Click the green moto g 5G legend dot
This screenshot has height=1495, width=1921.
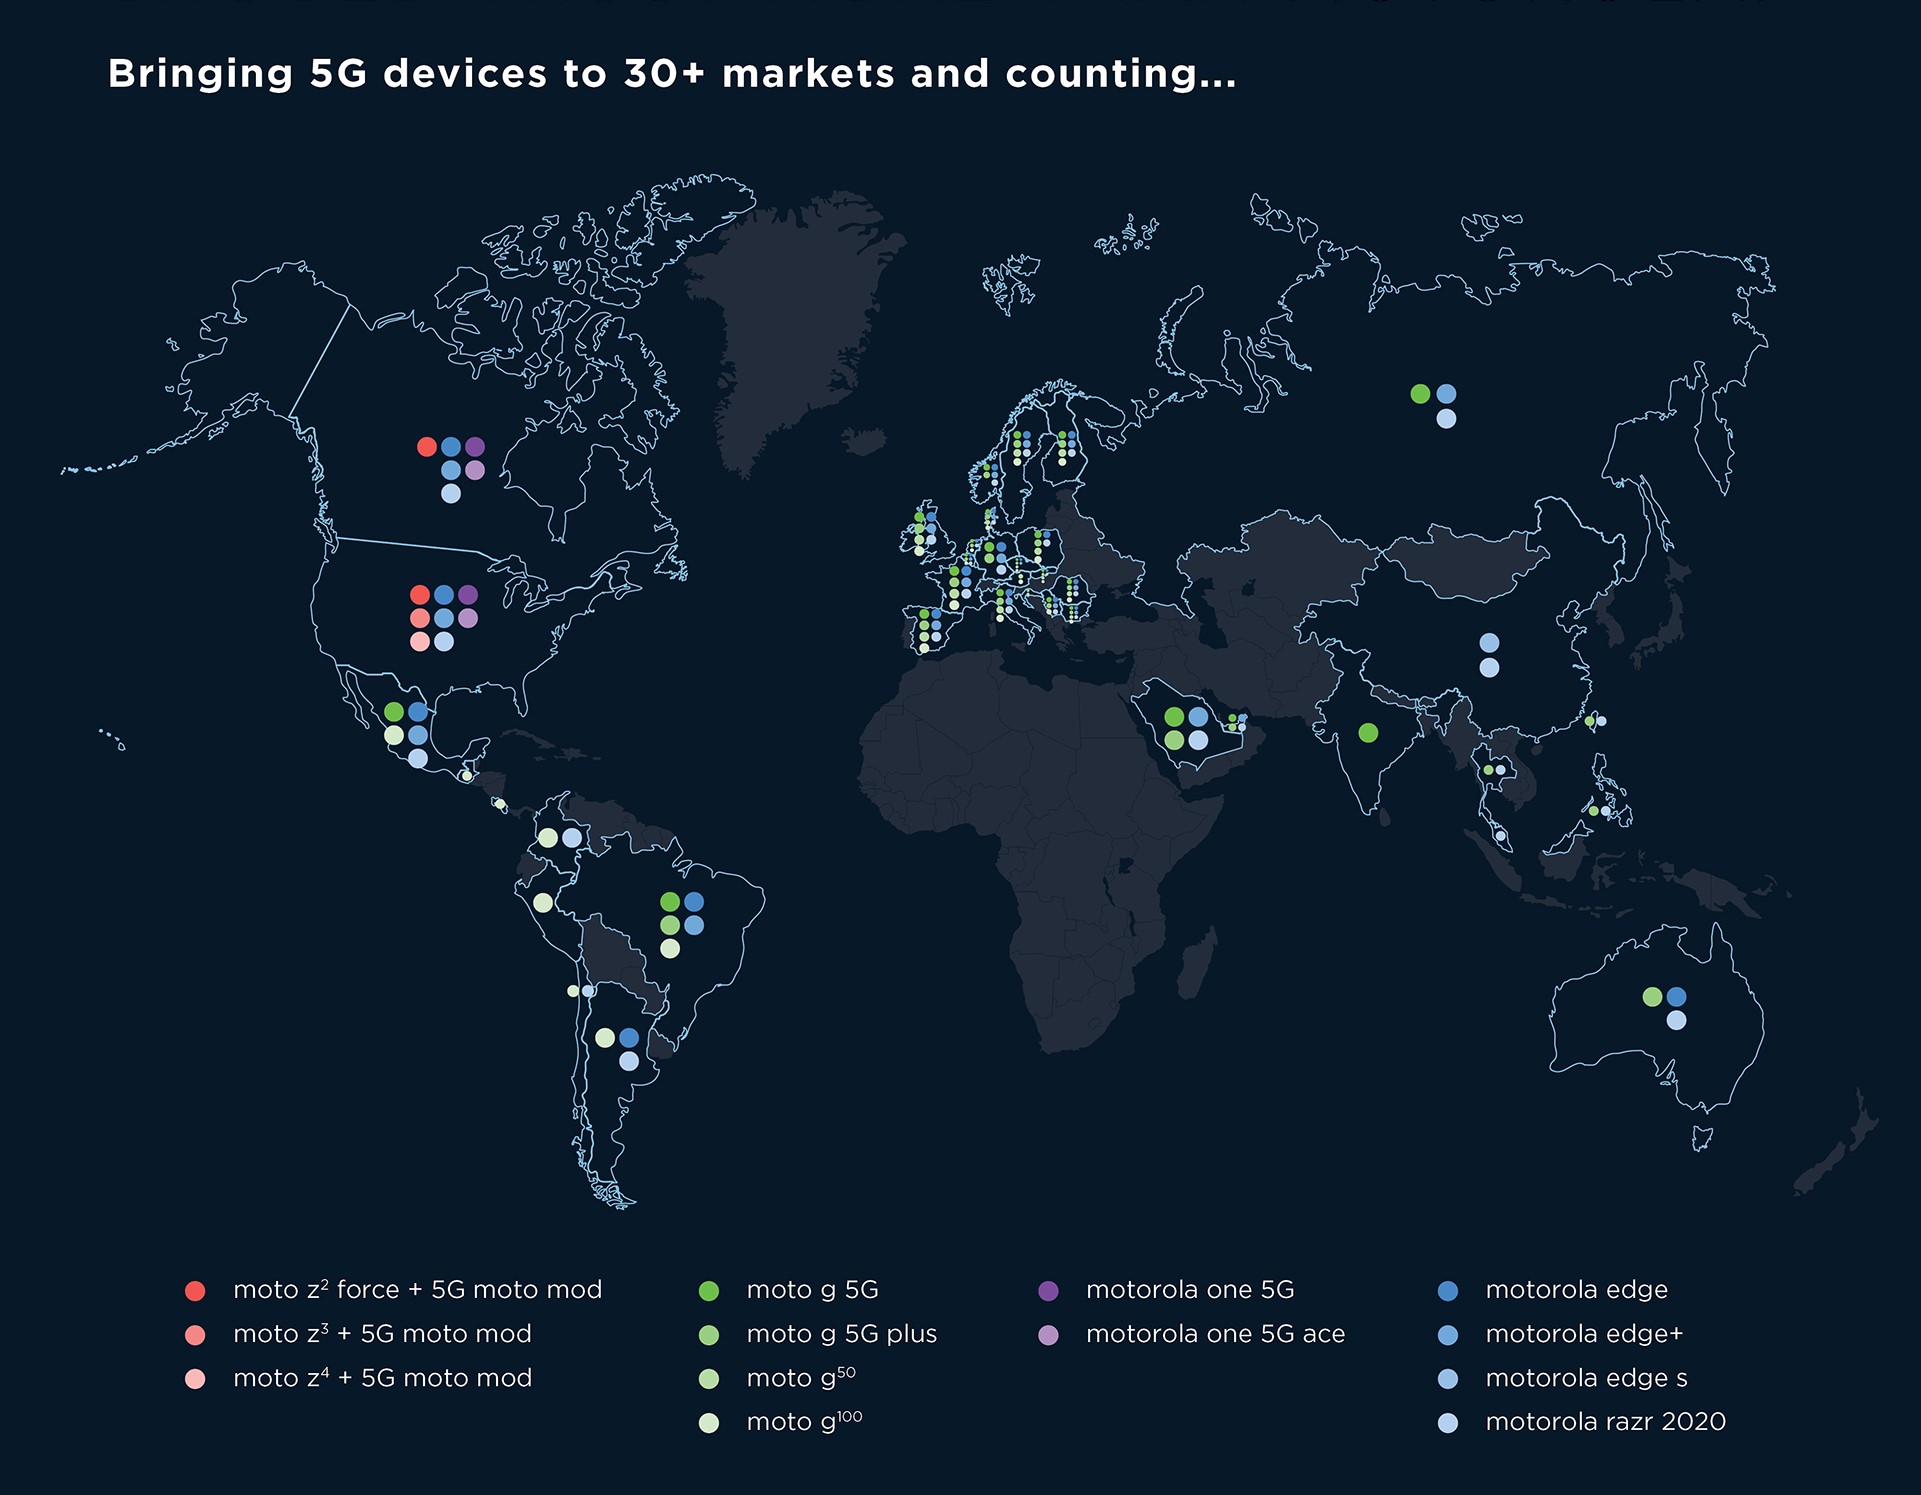(x=709, y=1291)
